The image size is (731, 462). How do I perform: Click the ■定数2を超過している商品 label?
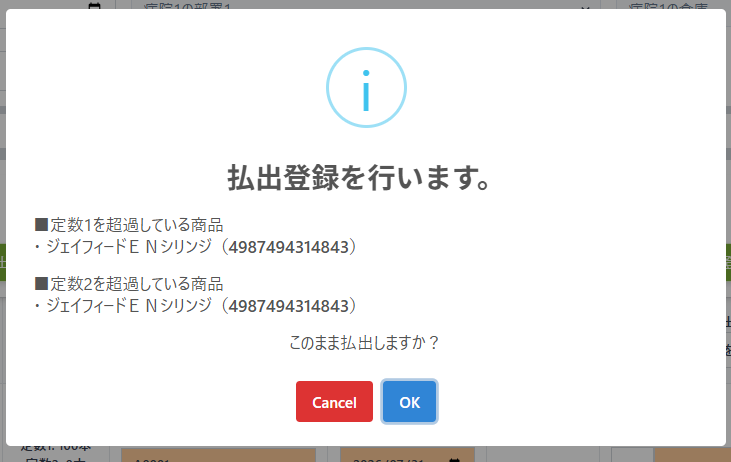point(129,284)
